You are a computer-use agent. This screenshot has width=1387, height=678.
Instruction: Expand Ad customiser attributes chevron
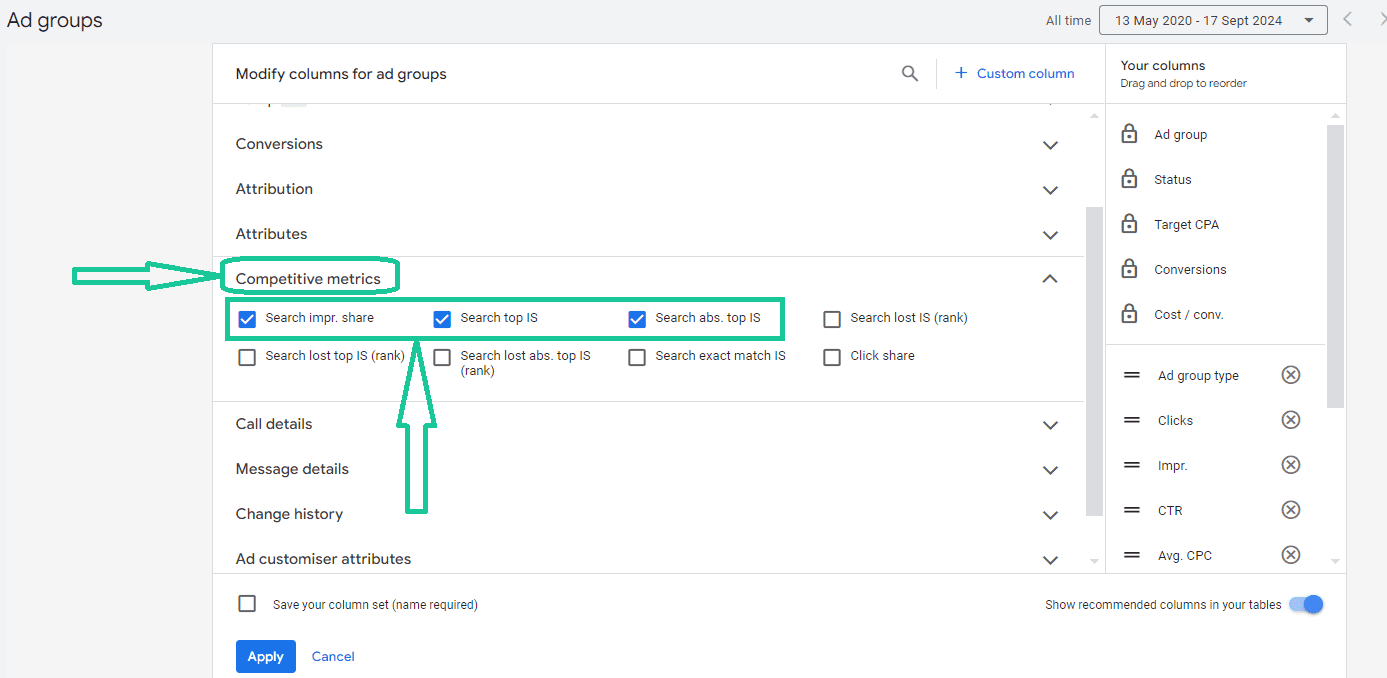(x=1050, y=560)
